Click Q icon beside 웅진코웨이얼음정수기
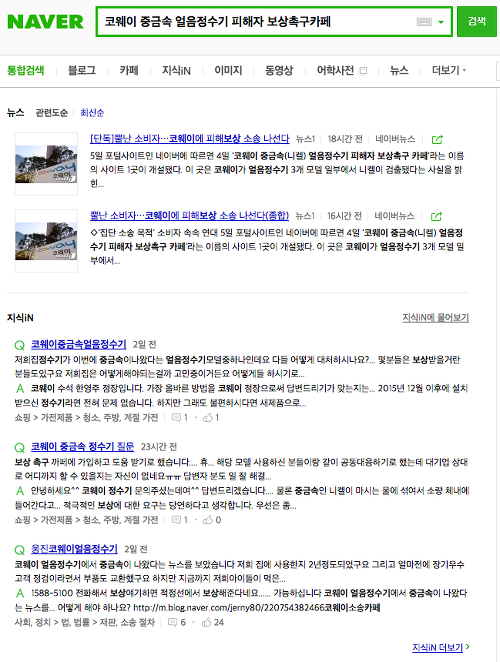This screenshot has height=662, width=500. tap(19, 550)
